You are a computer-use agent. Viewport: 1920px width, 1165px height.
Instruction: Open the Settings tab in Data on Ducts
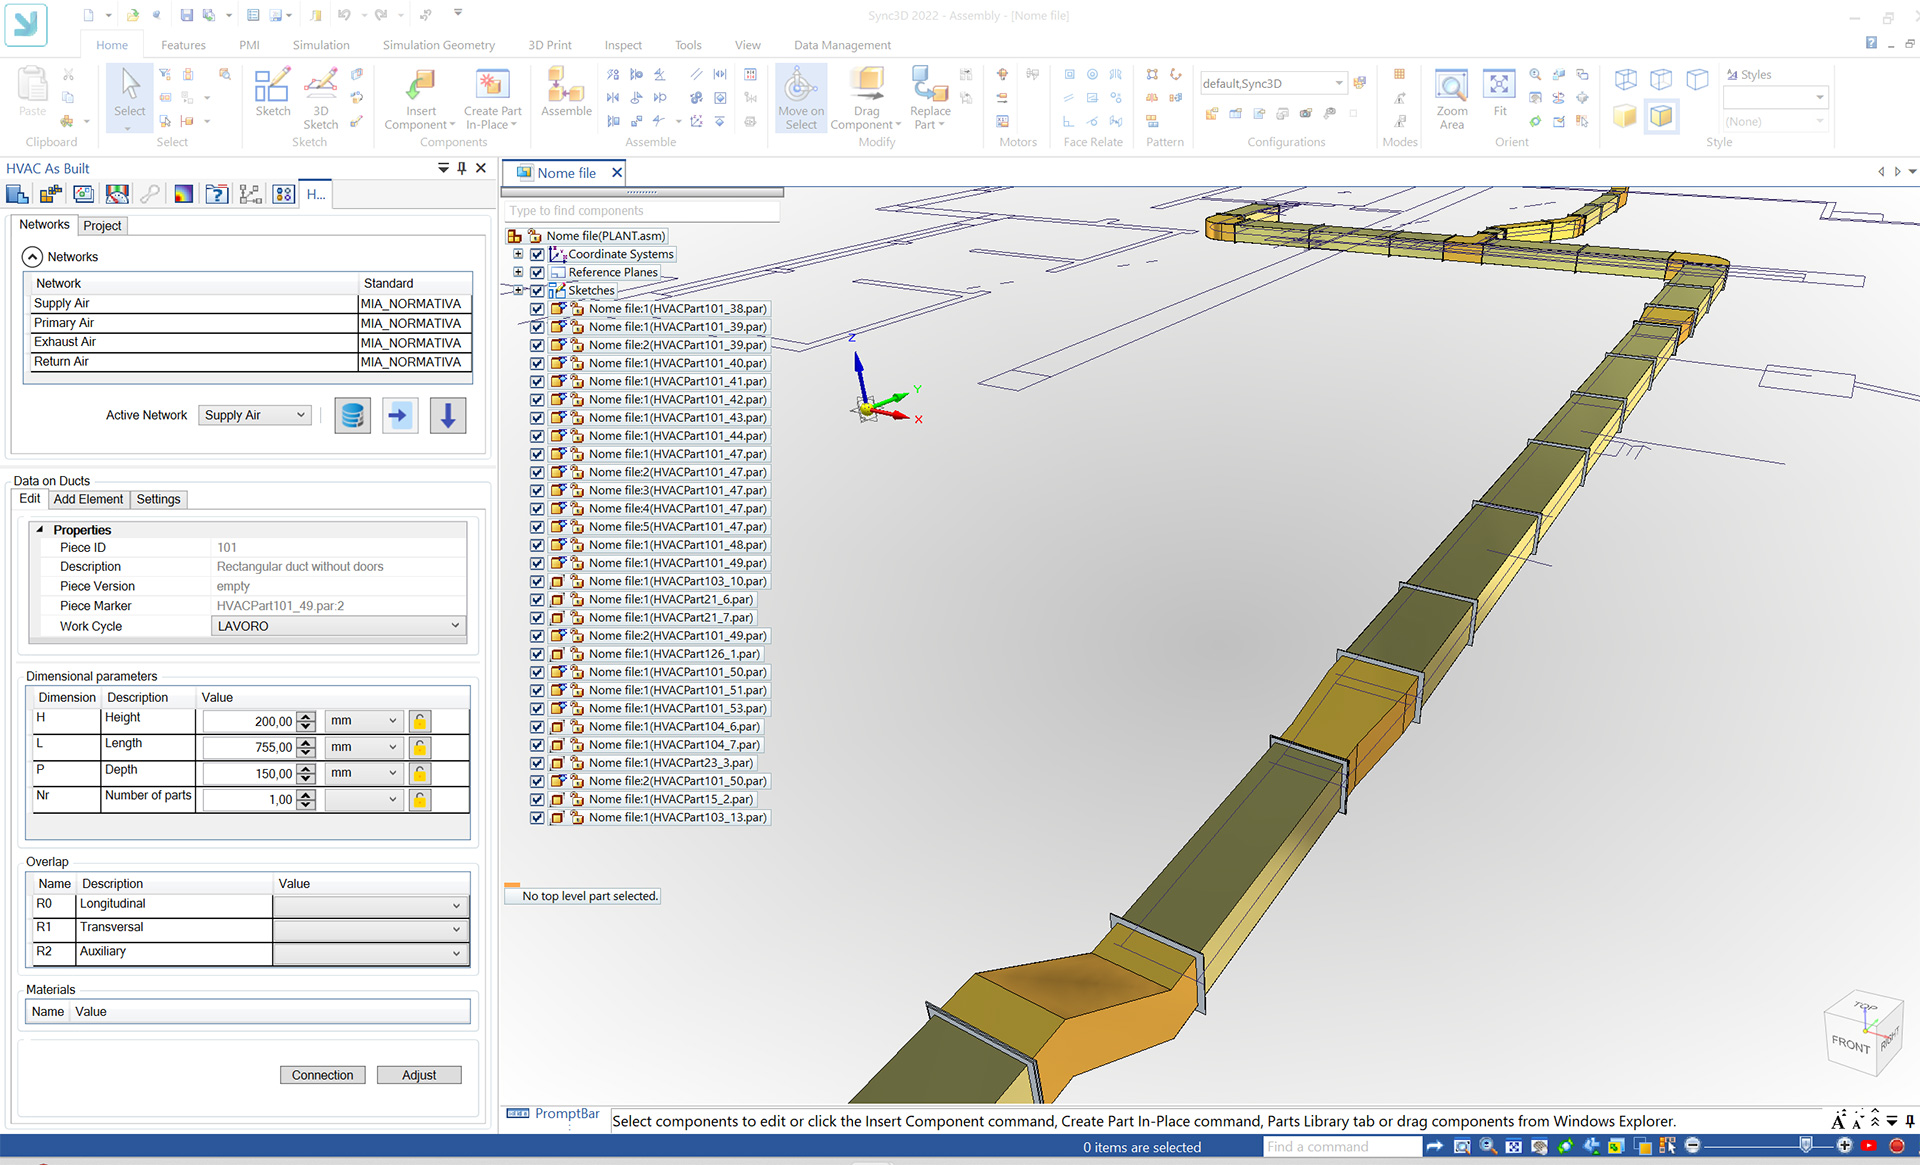(x=158, y=499)
